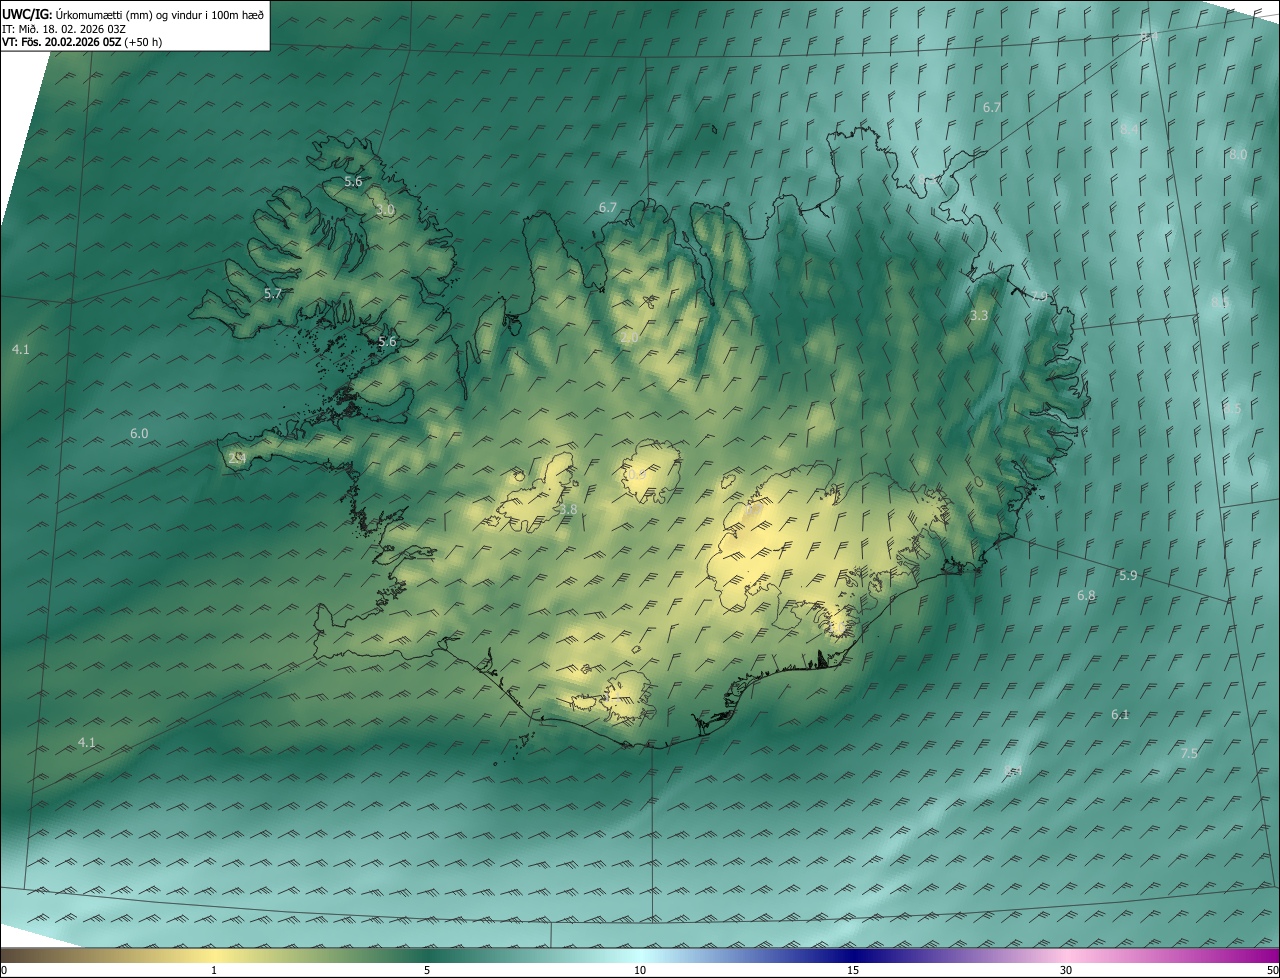Pick the pale yellow colorbar segment above 1
Screen dimensions: 1280x978
click(214, 955)
